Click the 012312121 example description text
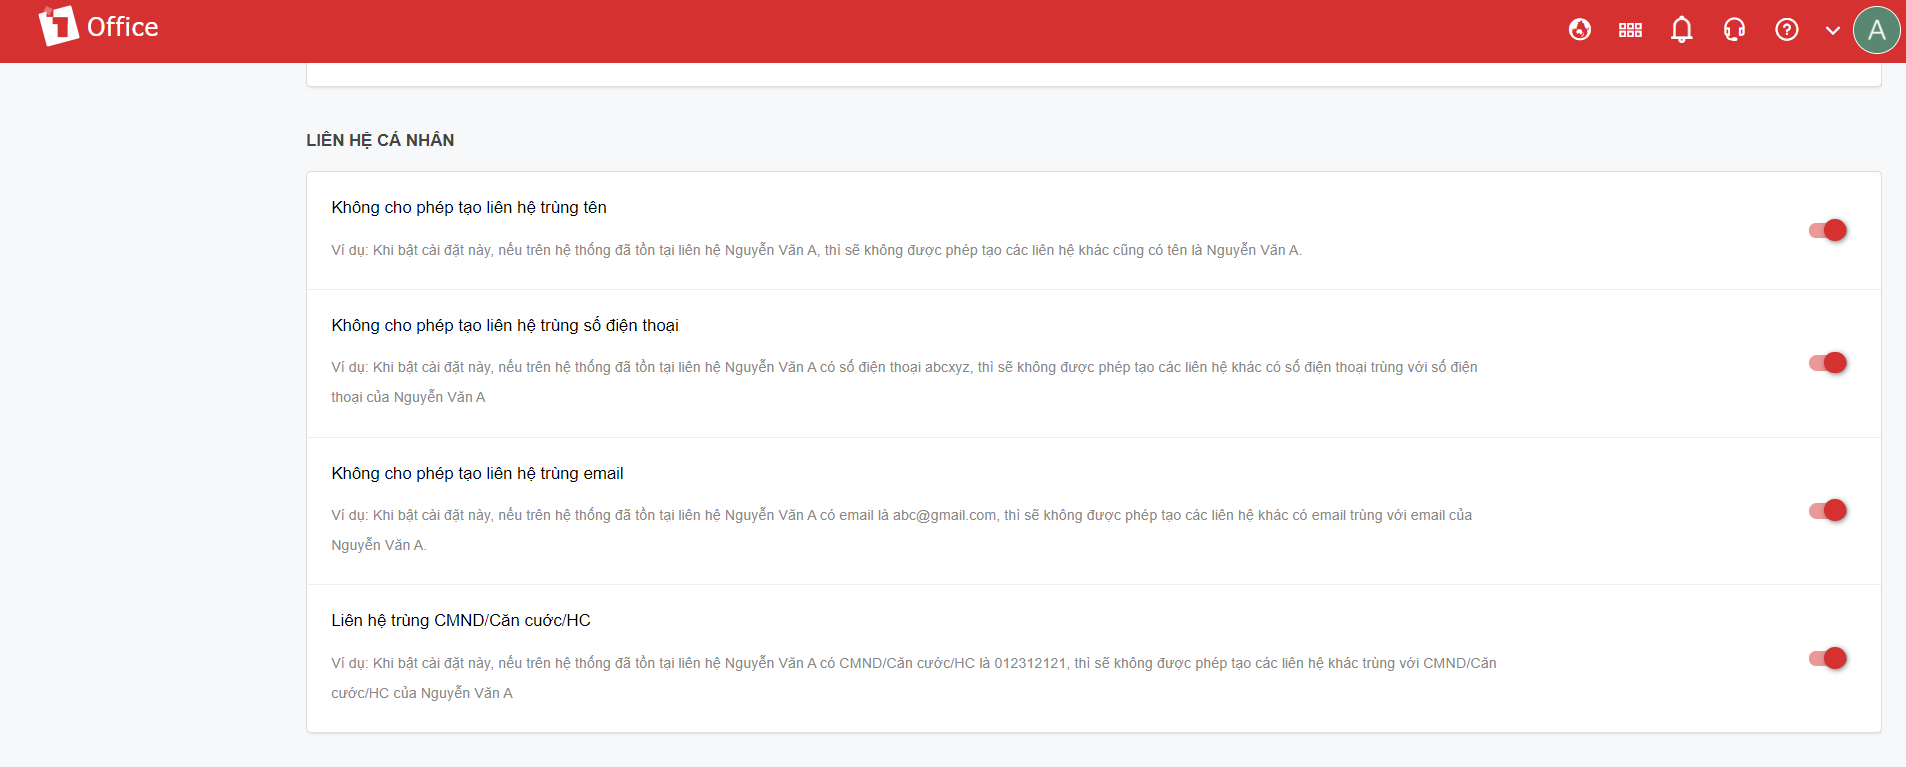 pos(913,664)
